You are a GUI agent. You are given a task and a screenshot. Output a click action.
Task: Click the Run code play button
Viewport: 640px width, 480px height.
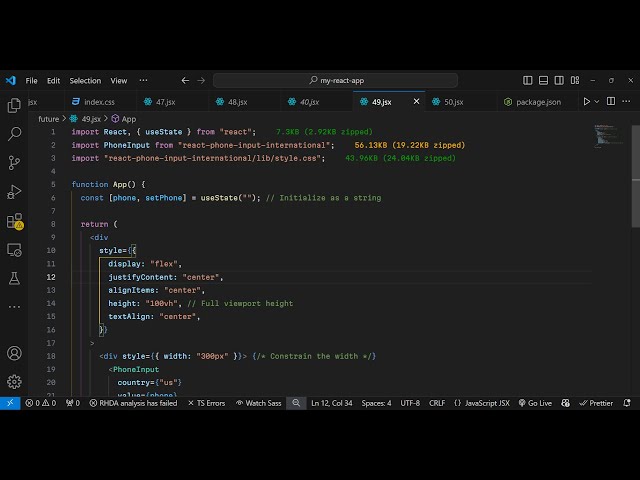pos(587,101)
